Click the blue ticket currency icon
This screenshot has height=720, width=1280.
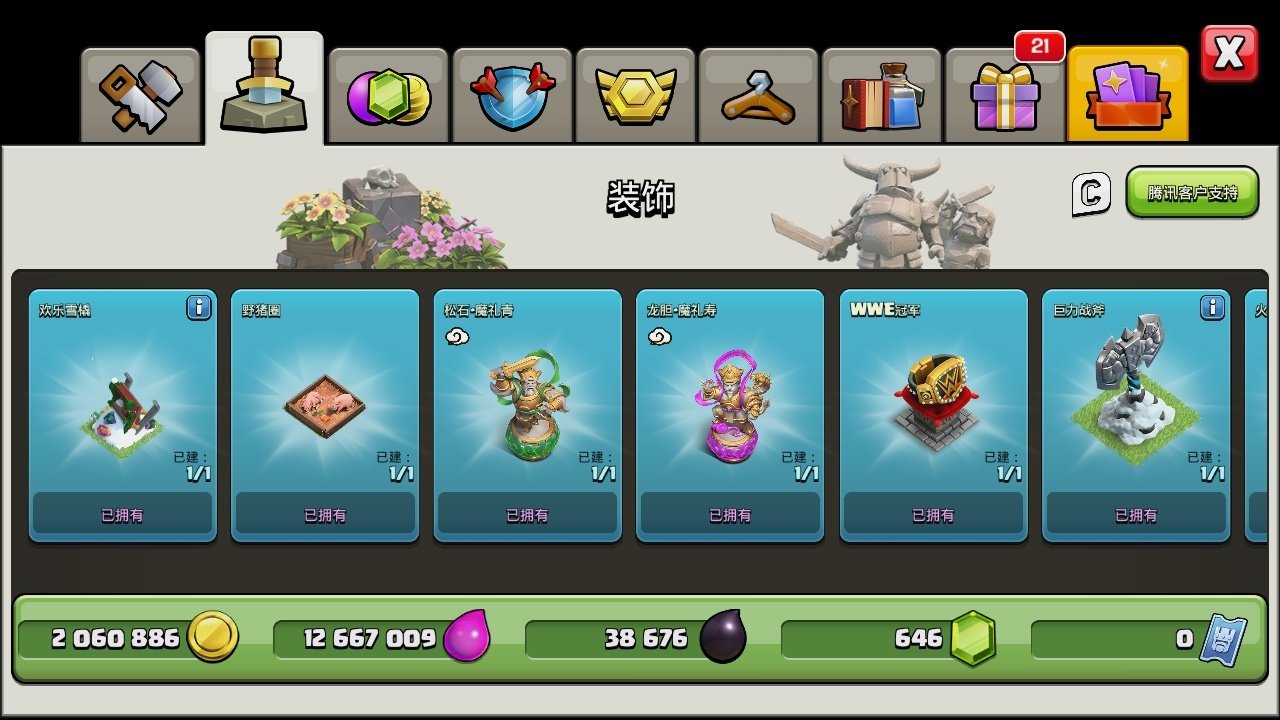point(1223,640)
